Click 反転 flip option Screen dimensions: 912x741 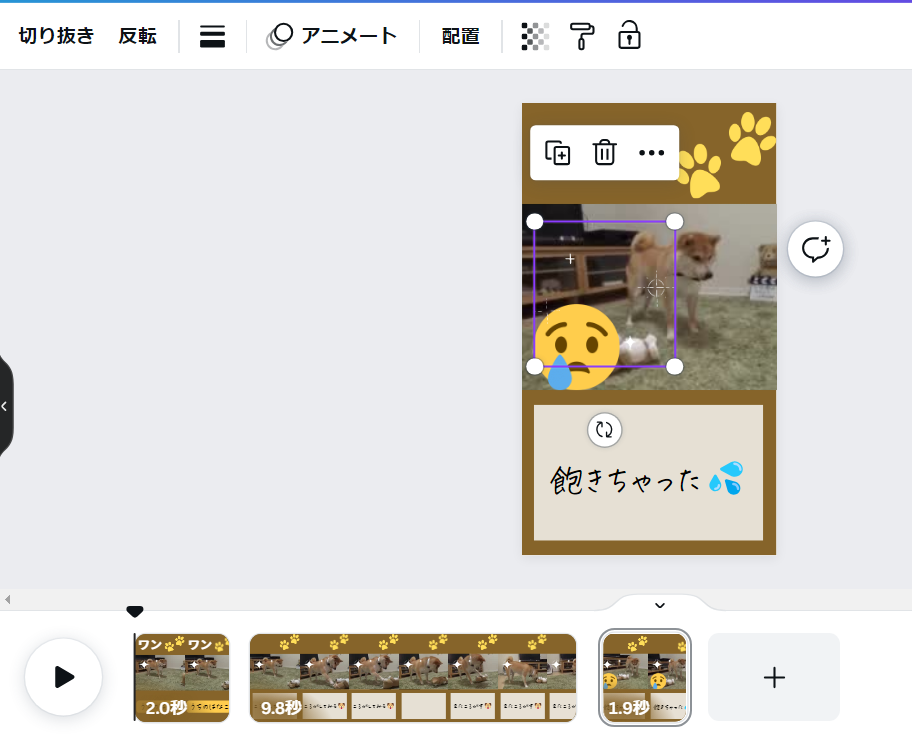click(137, 37)
